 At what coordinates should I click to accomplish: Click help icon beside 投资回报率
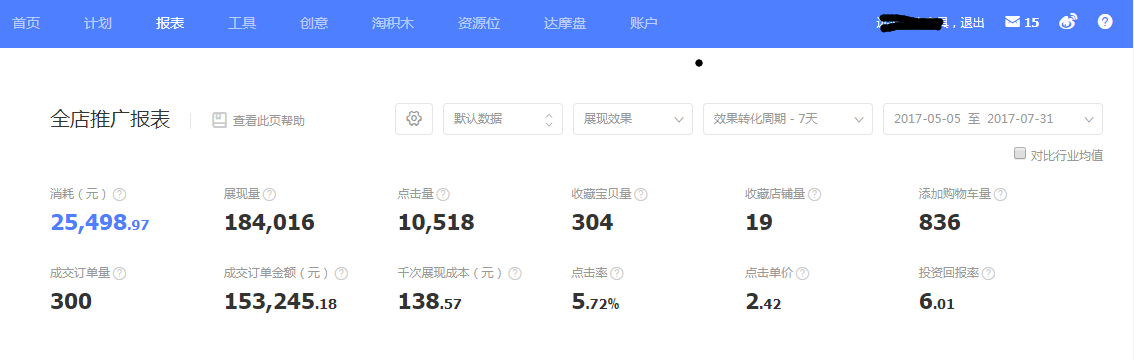click(988, 274)
